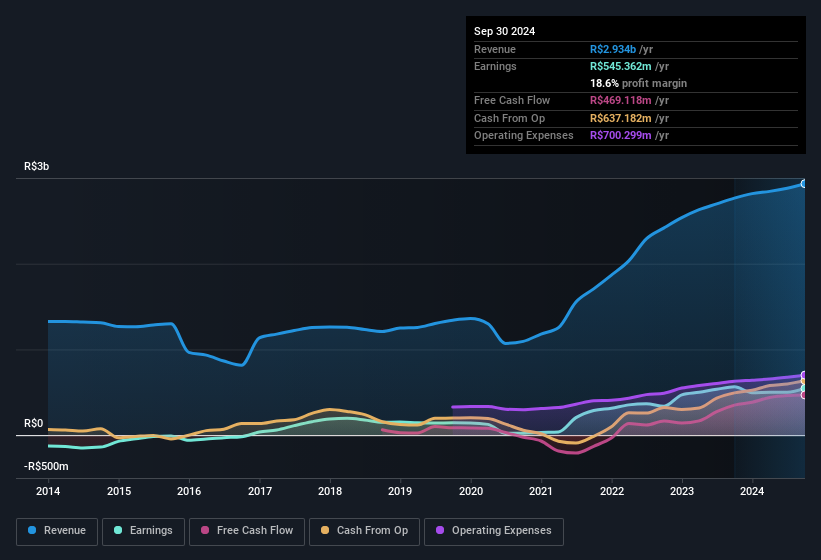Click the R$2.934b revenue value in tooltip
This screenshot has height=560, width=821.
tap(615, 49)
